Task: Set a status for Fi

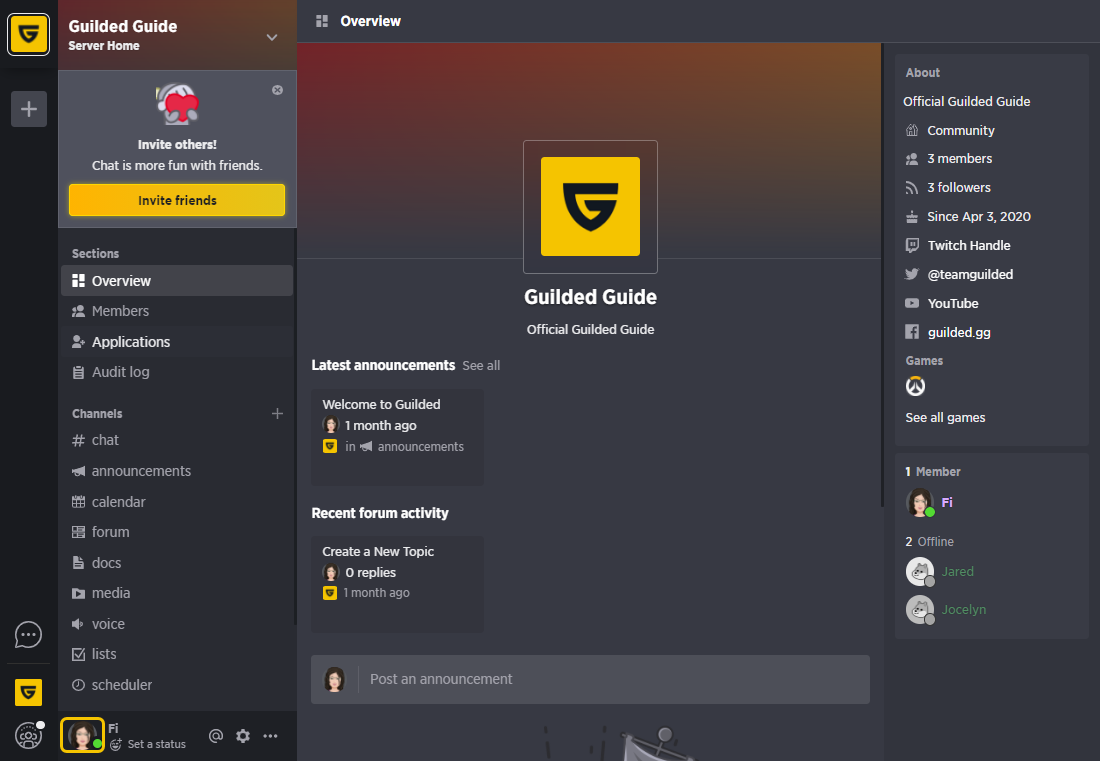Action: pyautogui.click(x=156, y=744)
